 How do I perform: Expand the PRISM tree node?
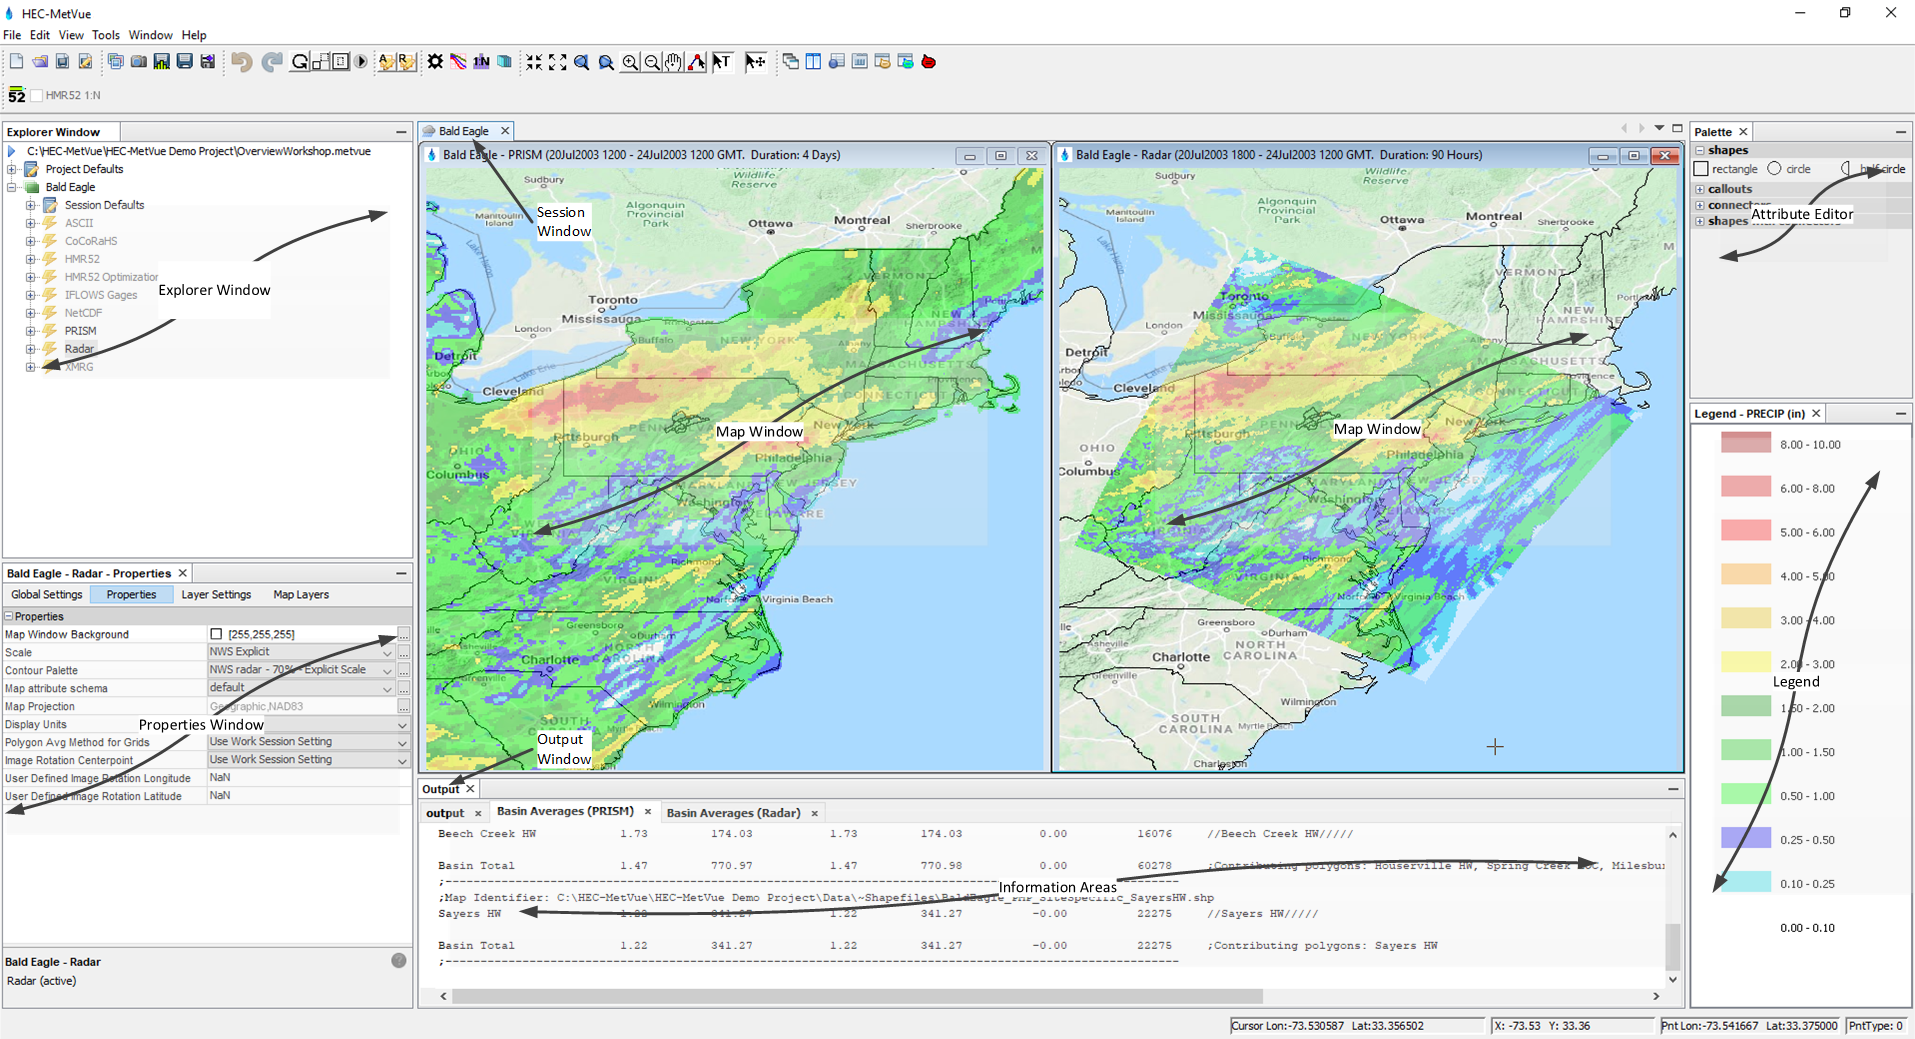(31, 331)
